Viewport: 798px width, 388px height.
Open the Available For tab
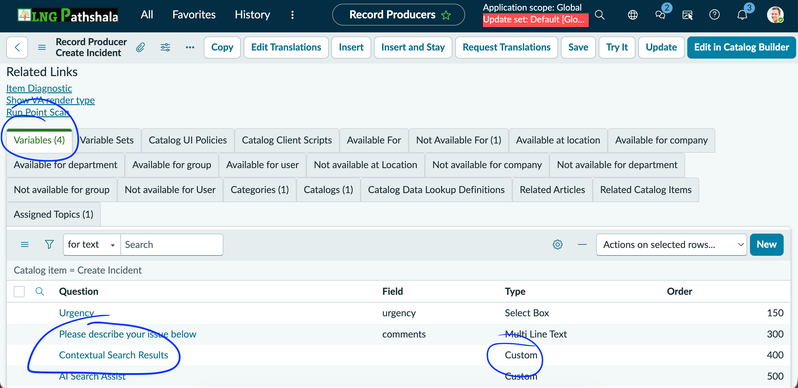coord(374,140)
